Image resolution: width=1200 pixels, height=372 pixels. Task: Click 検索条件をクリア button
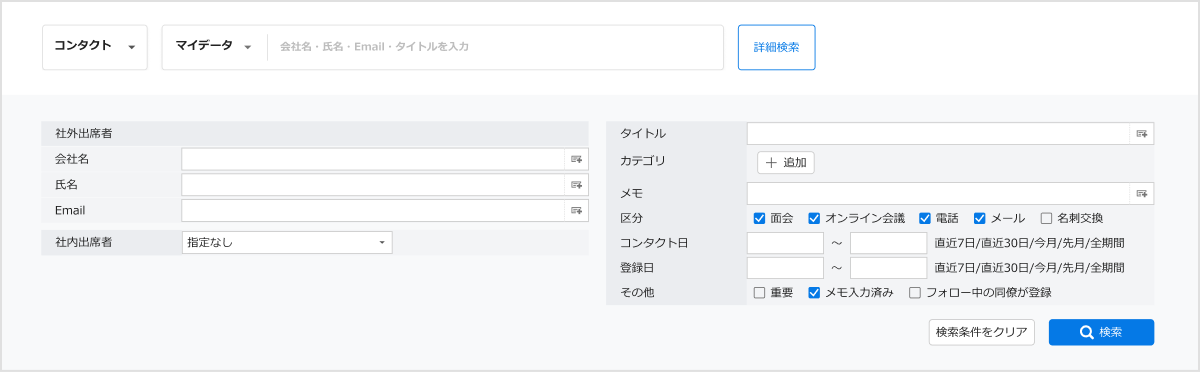[x=981, y=333]
